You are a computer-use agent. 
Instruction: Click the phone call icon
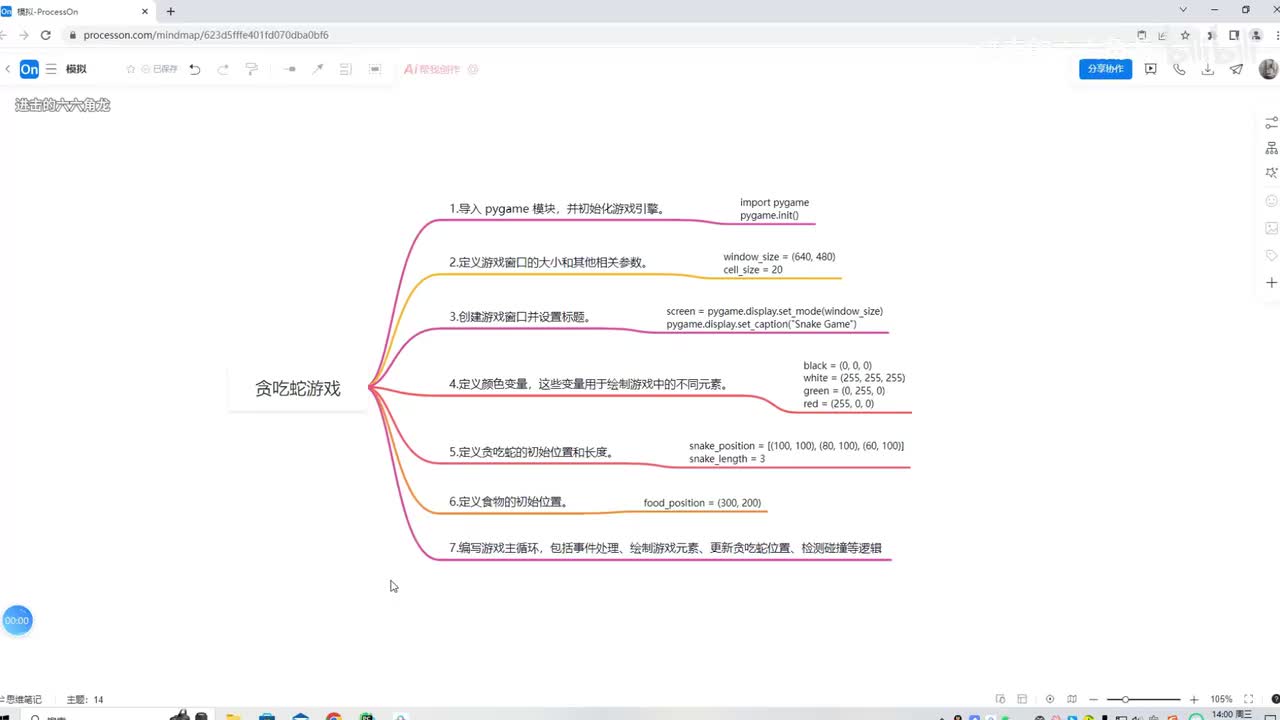(1179, 69)
